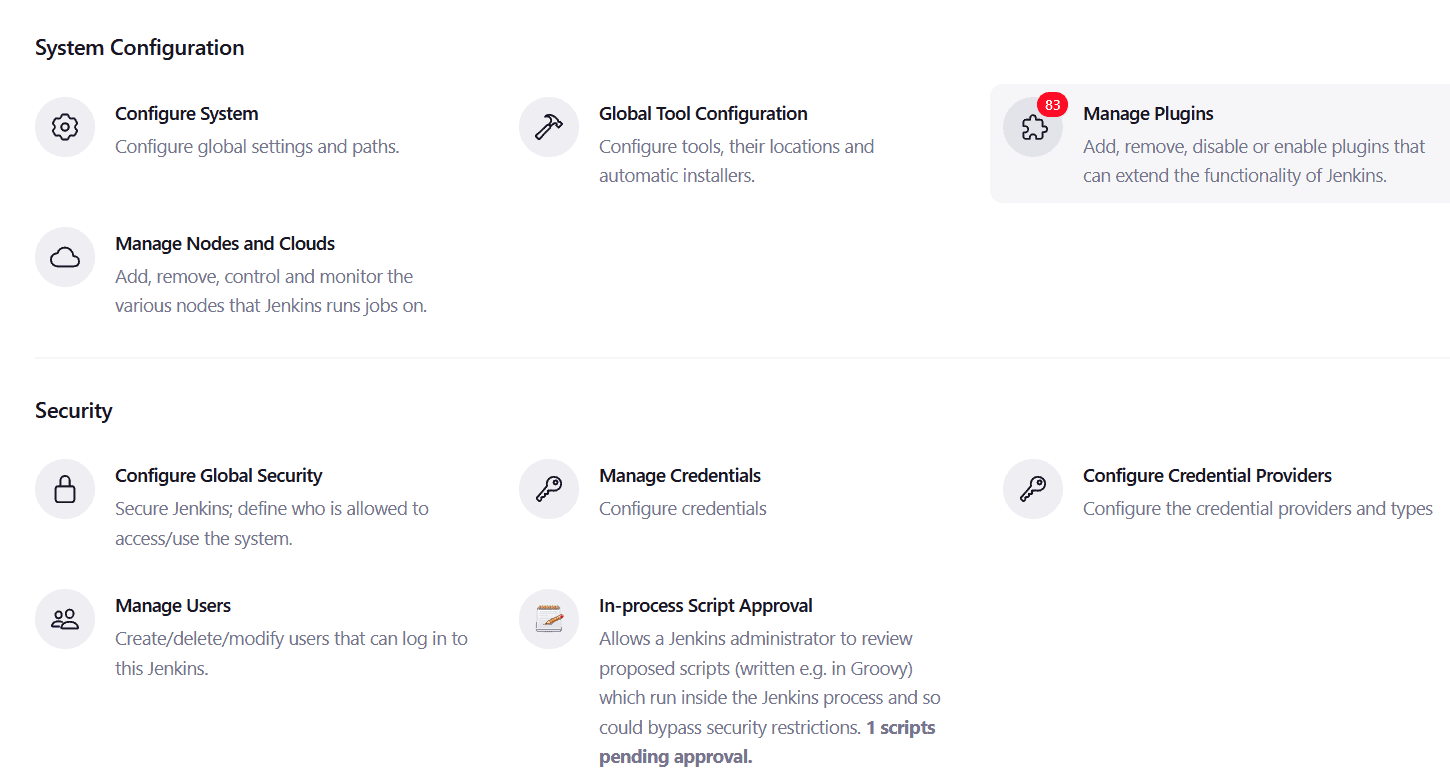Open Manage Nodes and Clouds
Viewport: 1450px width, 778px height.
(x=224, y=243)
